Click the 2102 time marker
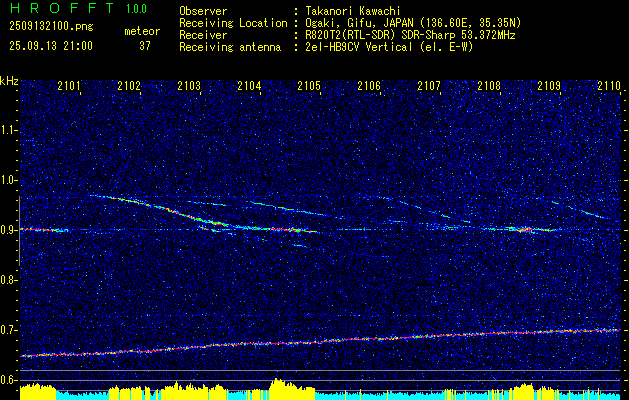 (129, 85)
